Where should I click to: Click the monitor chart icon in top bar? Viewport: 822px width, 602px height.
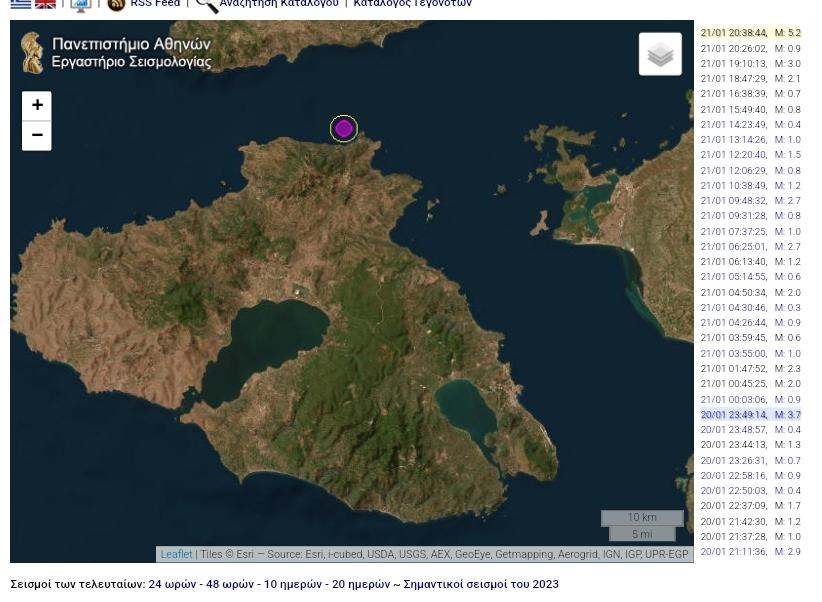click(81, 5)
